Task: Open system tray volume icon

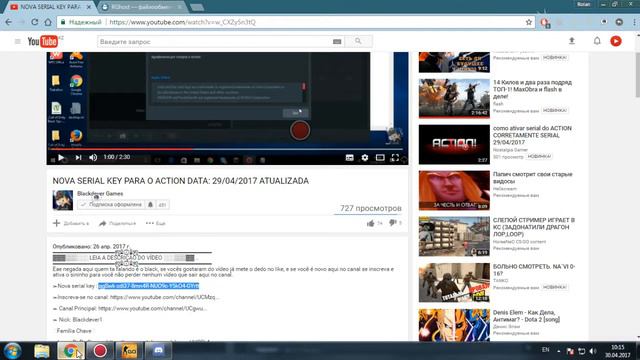Action: coord(593,351)
